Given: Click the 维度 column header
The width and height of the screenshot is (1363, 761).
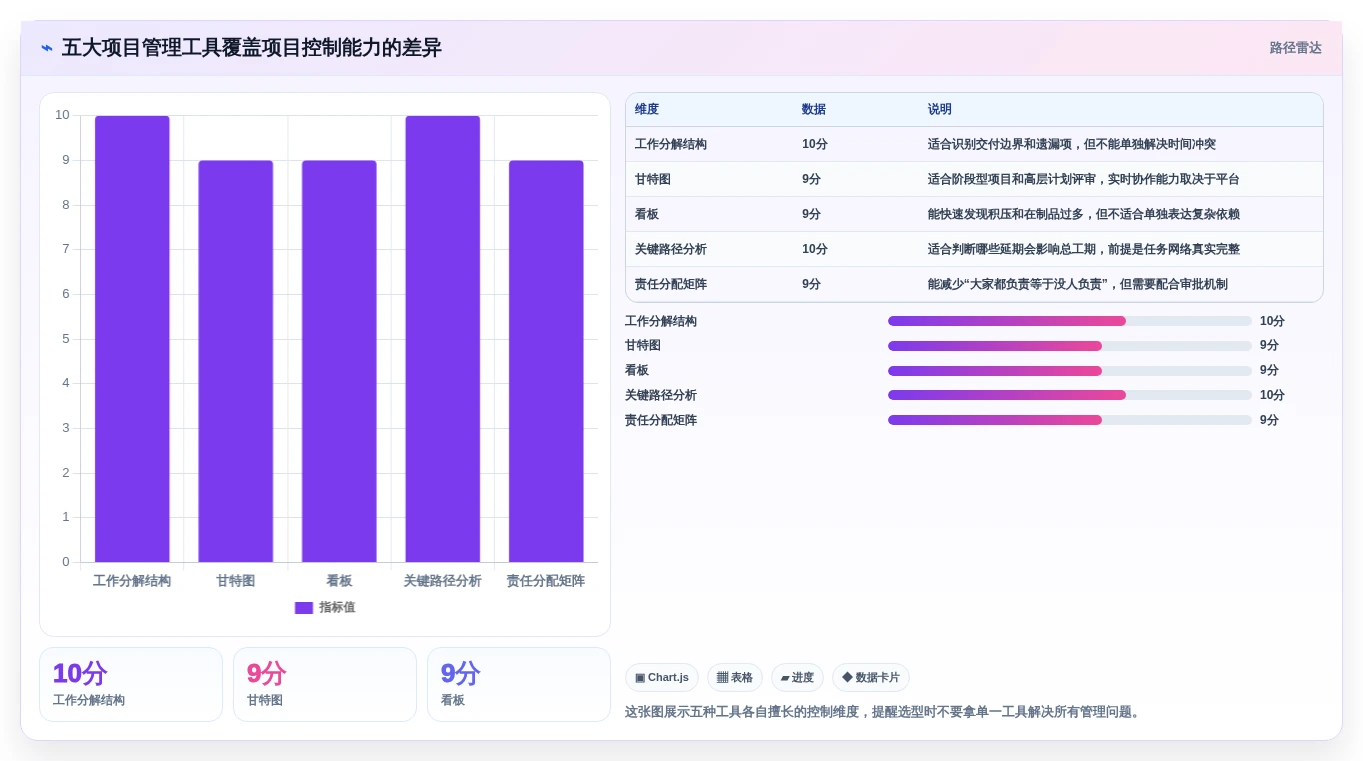Looking at the screenshot, I should click(647, 110).
